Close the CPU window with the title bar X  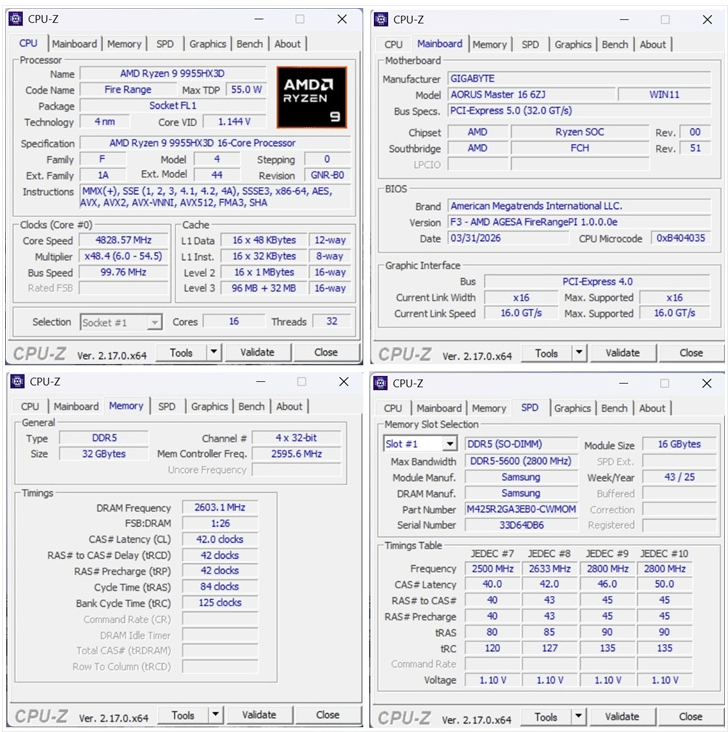(342, 19)
